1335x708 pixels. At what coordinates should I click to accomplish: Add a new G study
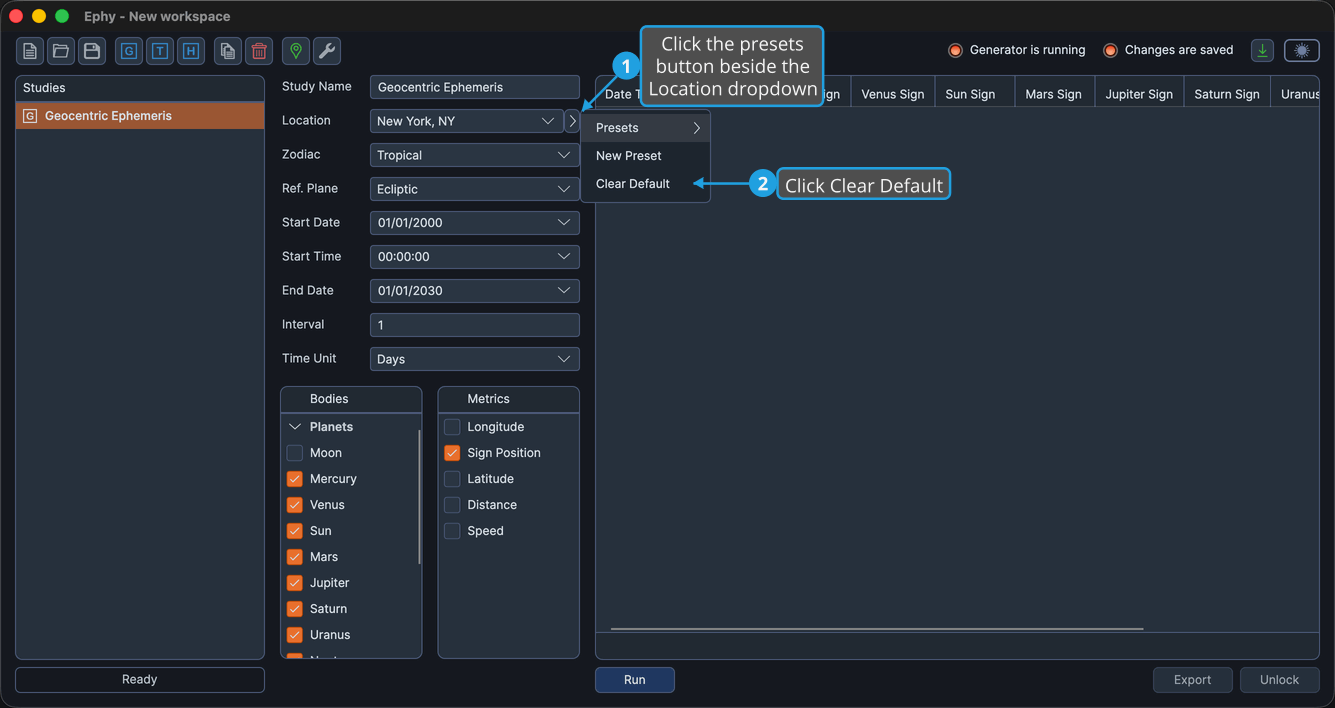click(129, 51)
